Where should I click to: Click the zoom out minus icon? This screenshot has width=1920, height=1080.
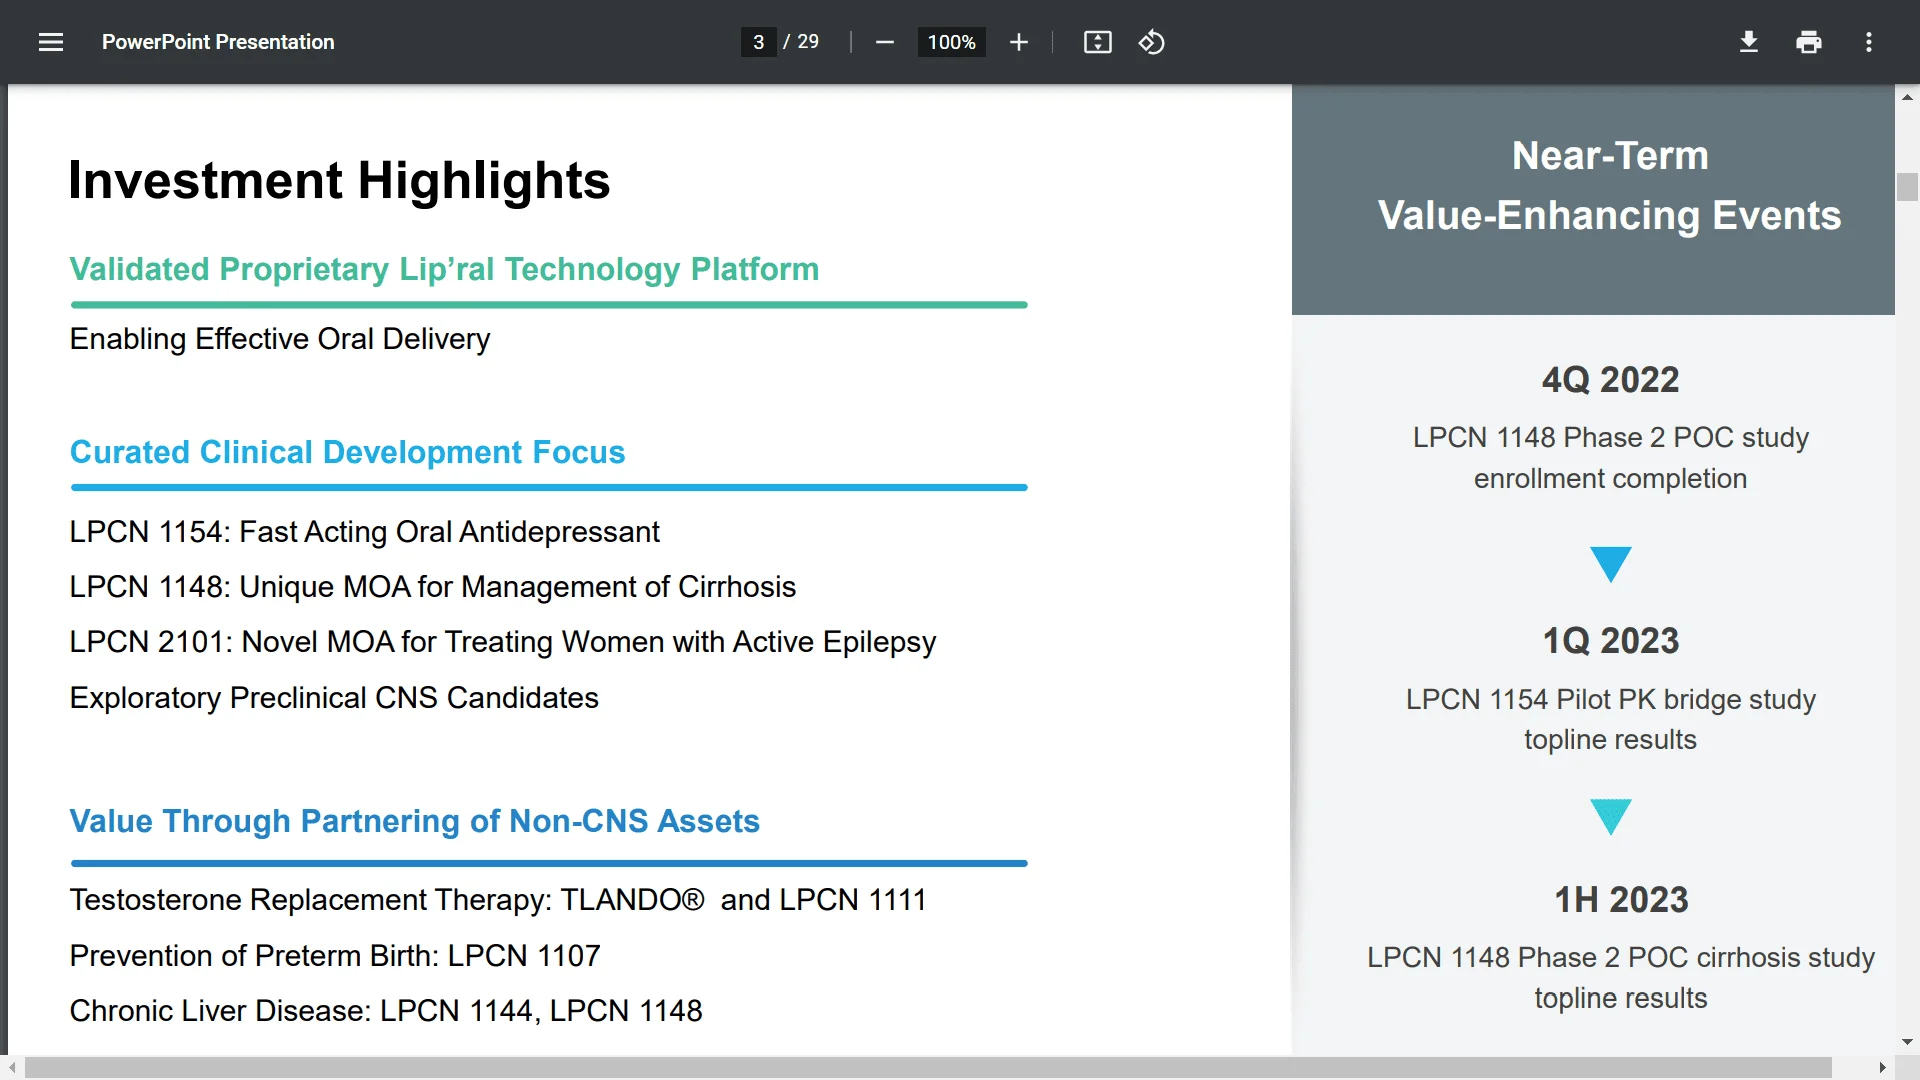884,42
